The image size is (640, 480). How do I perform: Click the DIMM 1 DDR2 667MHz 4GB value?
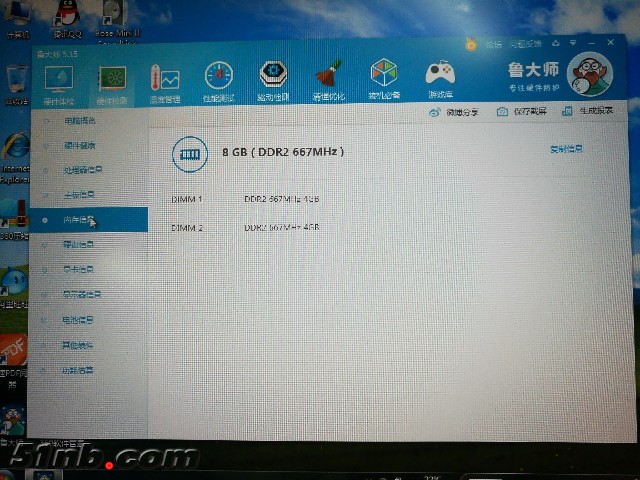click(x=282, y=199)
